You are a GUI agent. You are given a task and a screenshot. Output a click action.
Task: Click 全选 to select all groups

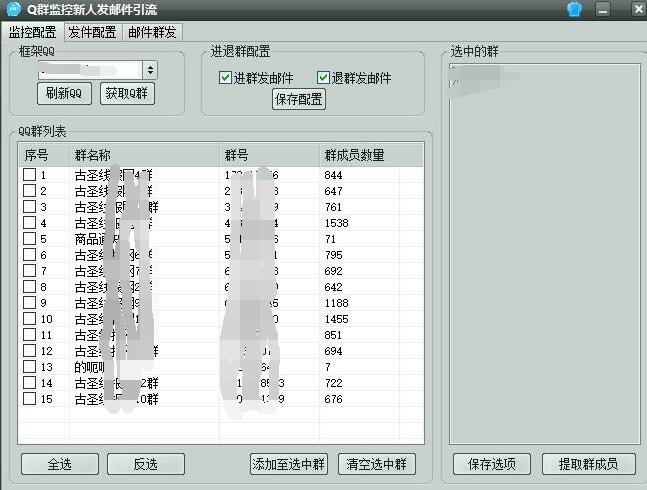[x=59, y=464]
